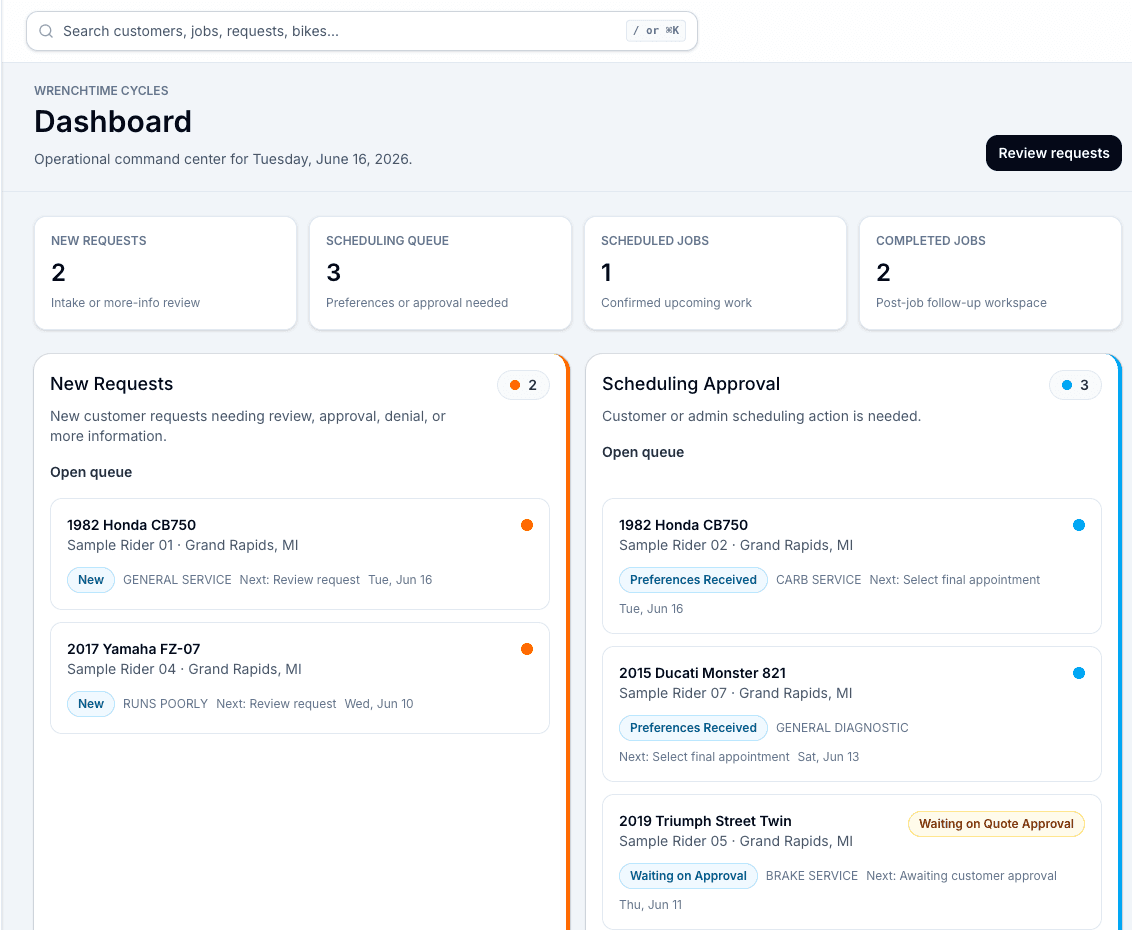
Task: Click 'Sample Rider 05 · Grand Rapids, MI' text
Action: point(736,841)
